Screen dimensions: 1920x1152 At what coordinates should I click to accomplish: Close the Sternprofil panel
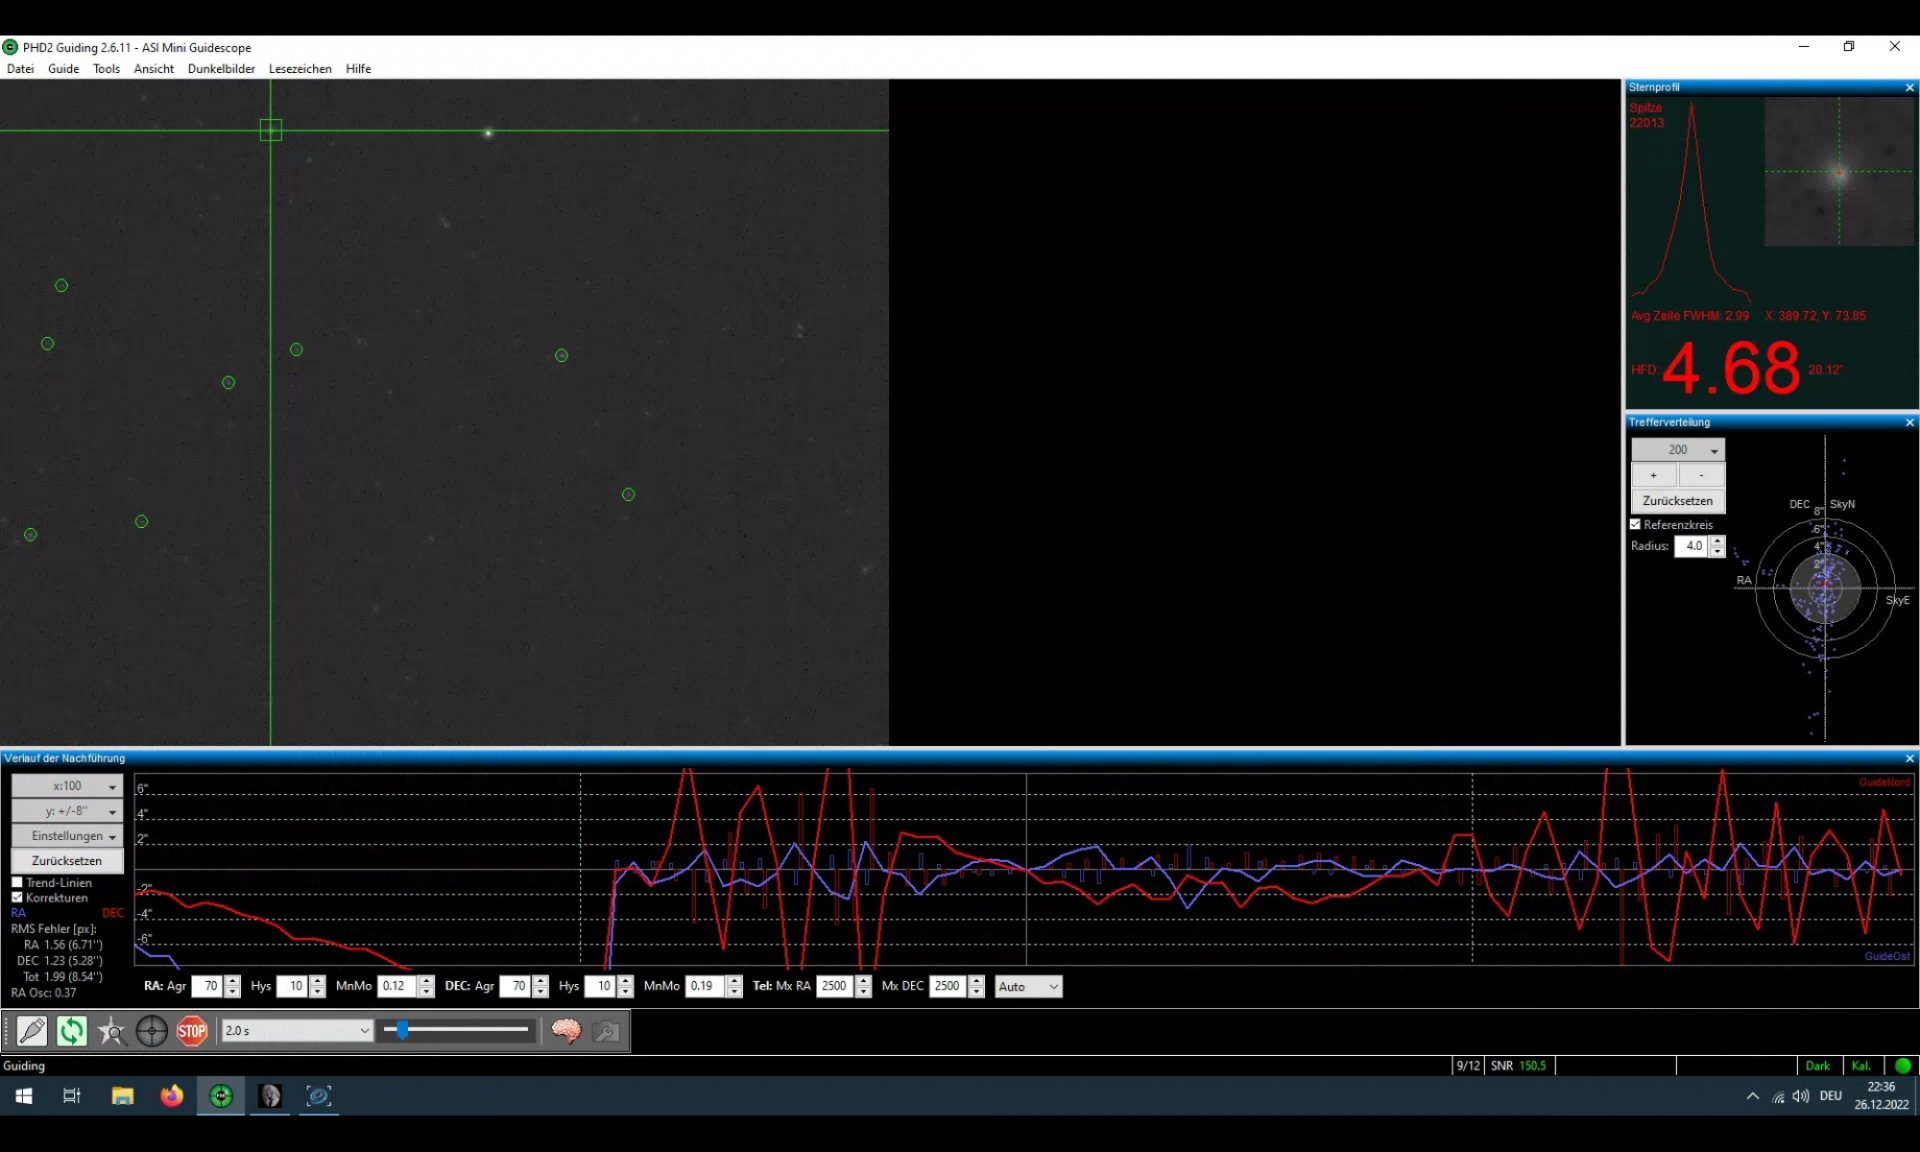tap(1909, 88)
